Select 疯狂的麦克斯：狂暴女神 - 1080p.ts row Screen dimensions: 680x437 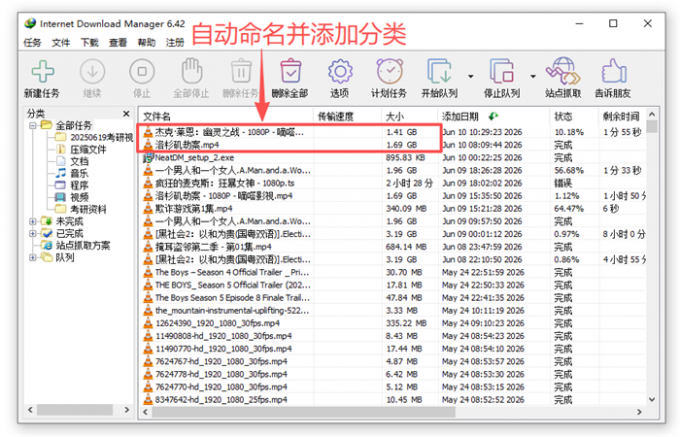(x=392, y=183)
